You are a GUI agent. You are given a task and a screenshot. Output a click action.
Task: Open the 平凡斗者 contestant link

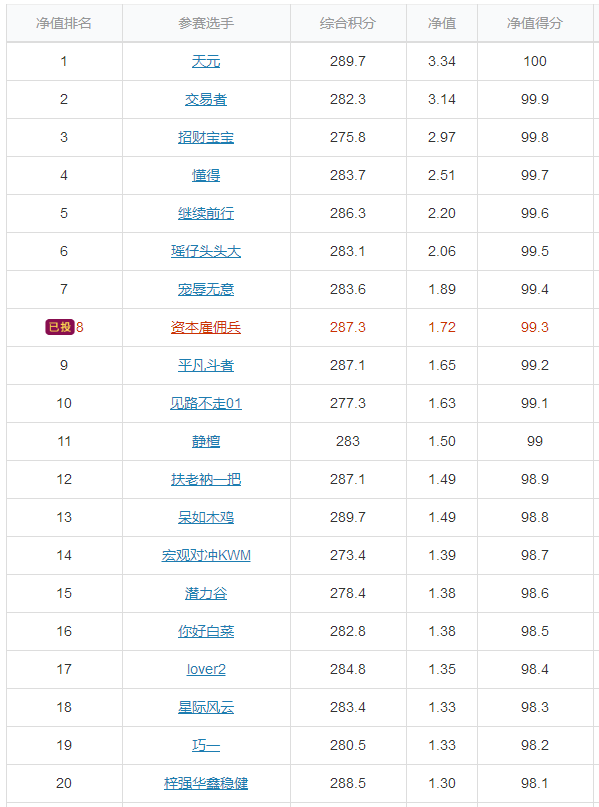point(206,365)
